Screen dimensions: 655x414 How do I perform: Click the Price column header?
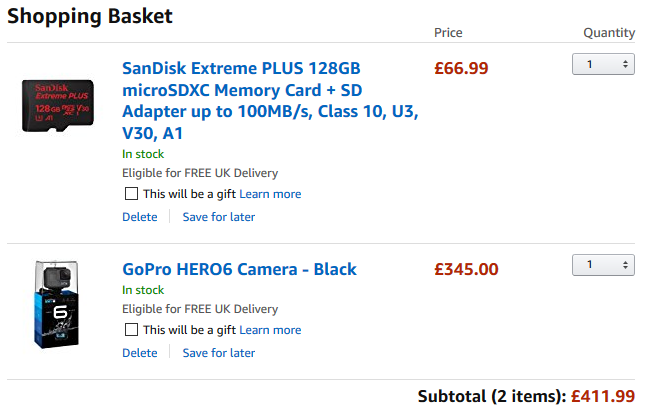tap(448, 33)
